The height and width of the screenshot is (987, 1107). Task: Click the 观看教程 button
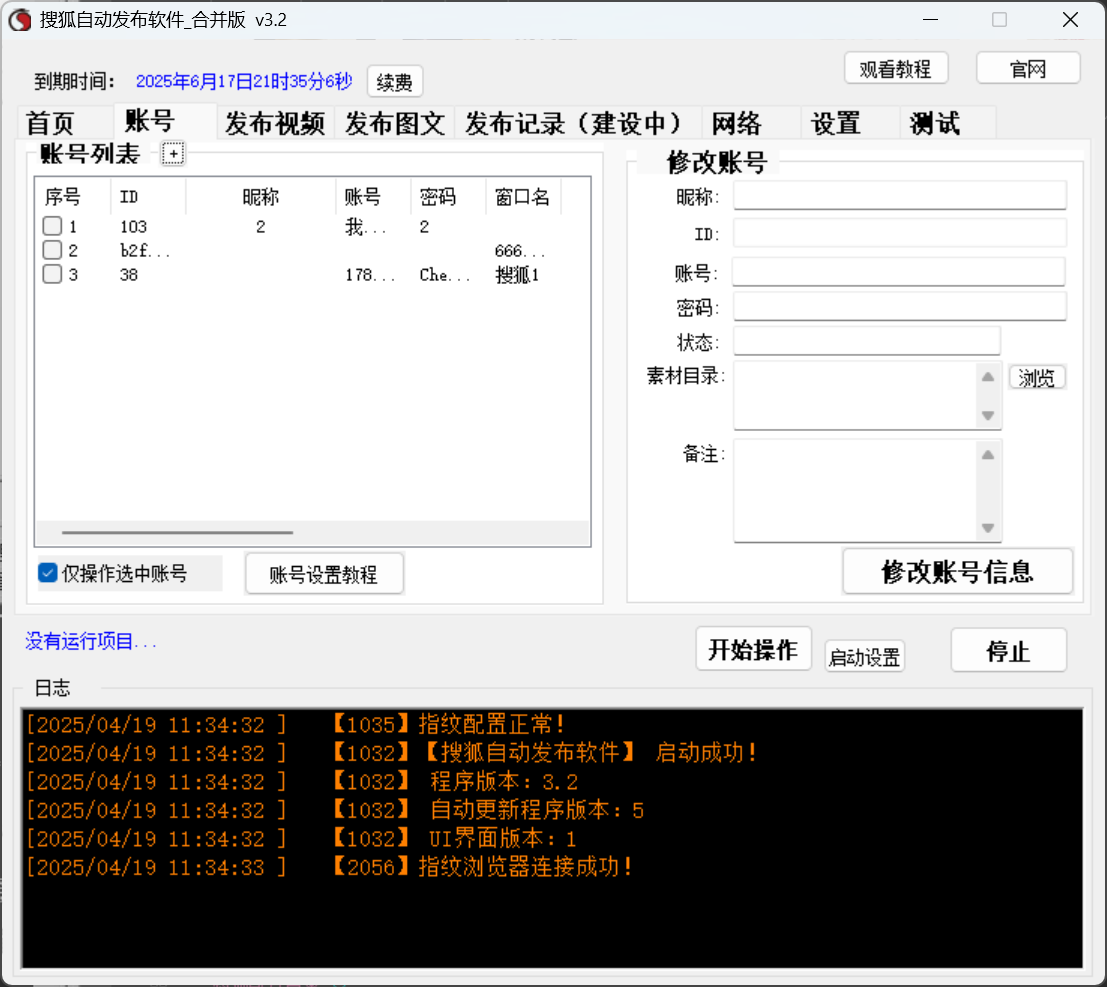point(896,68)
